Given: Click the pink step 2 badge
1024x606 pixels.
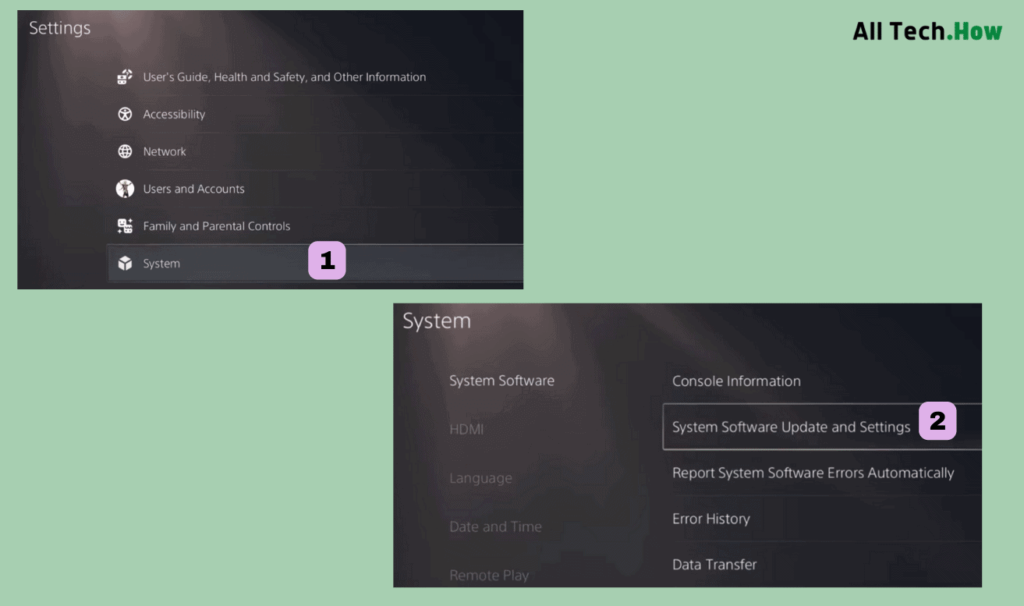Looking at the screenshot, I should 938,421.
